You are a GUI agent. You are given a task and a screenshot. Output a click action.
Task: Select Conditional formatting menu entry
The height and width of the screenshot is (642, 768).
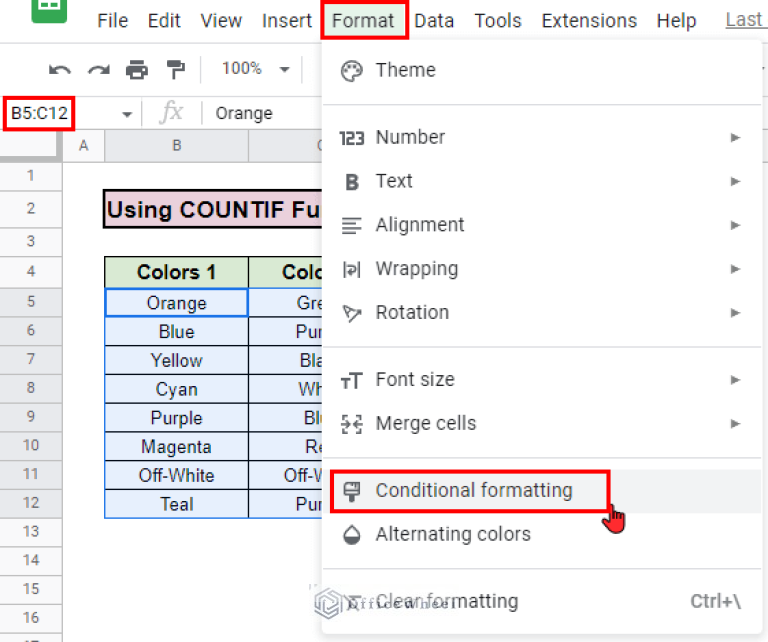[x=541, y=491]
